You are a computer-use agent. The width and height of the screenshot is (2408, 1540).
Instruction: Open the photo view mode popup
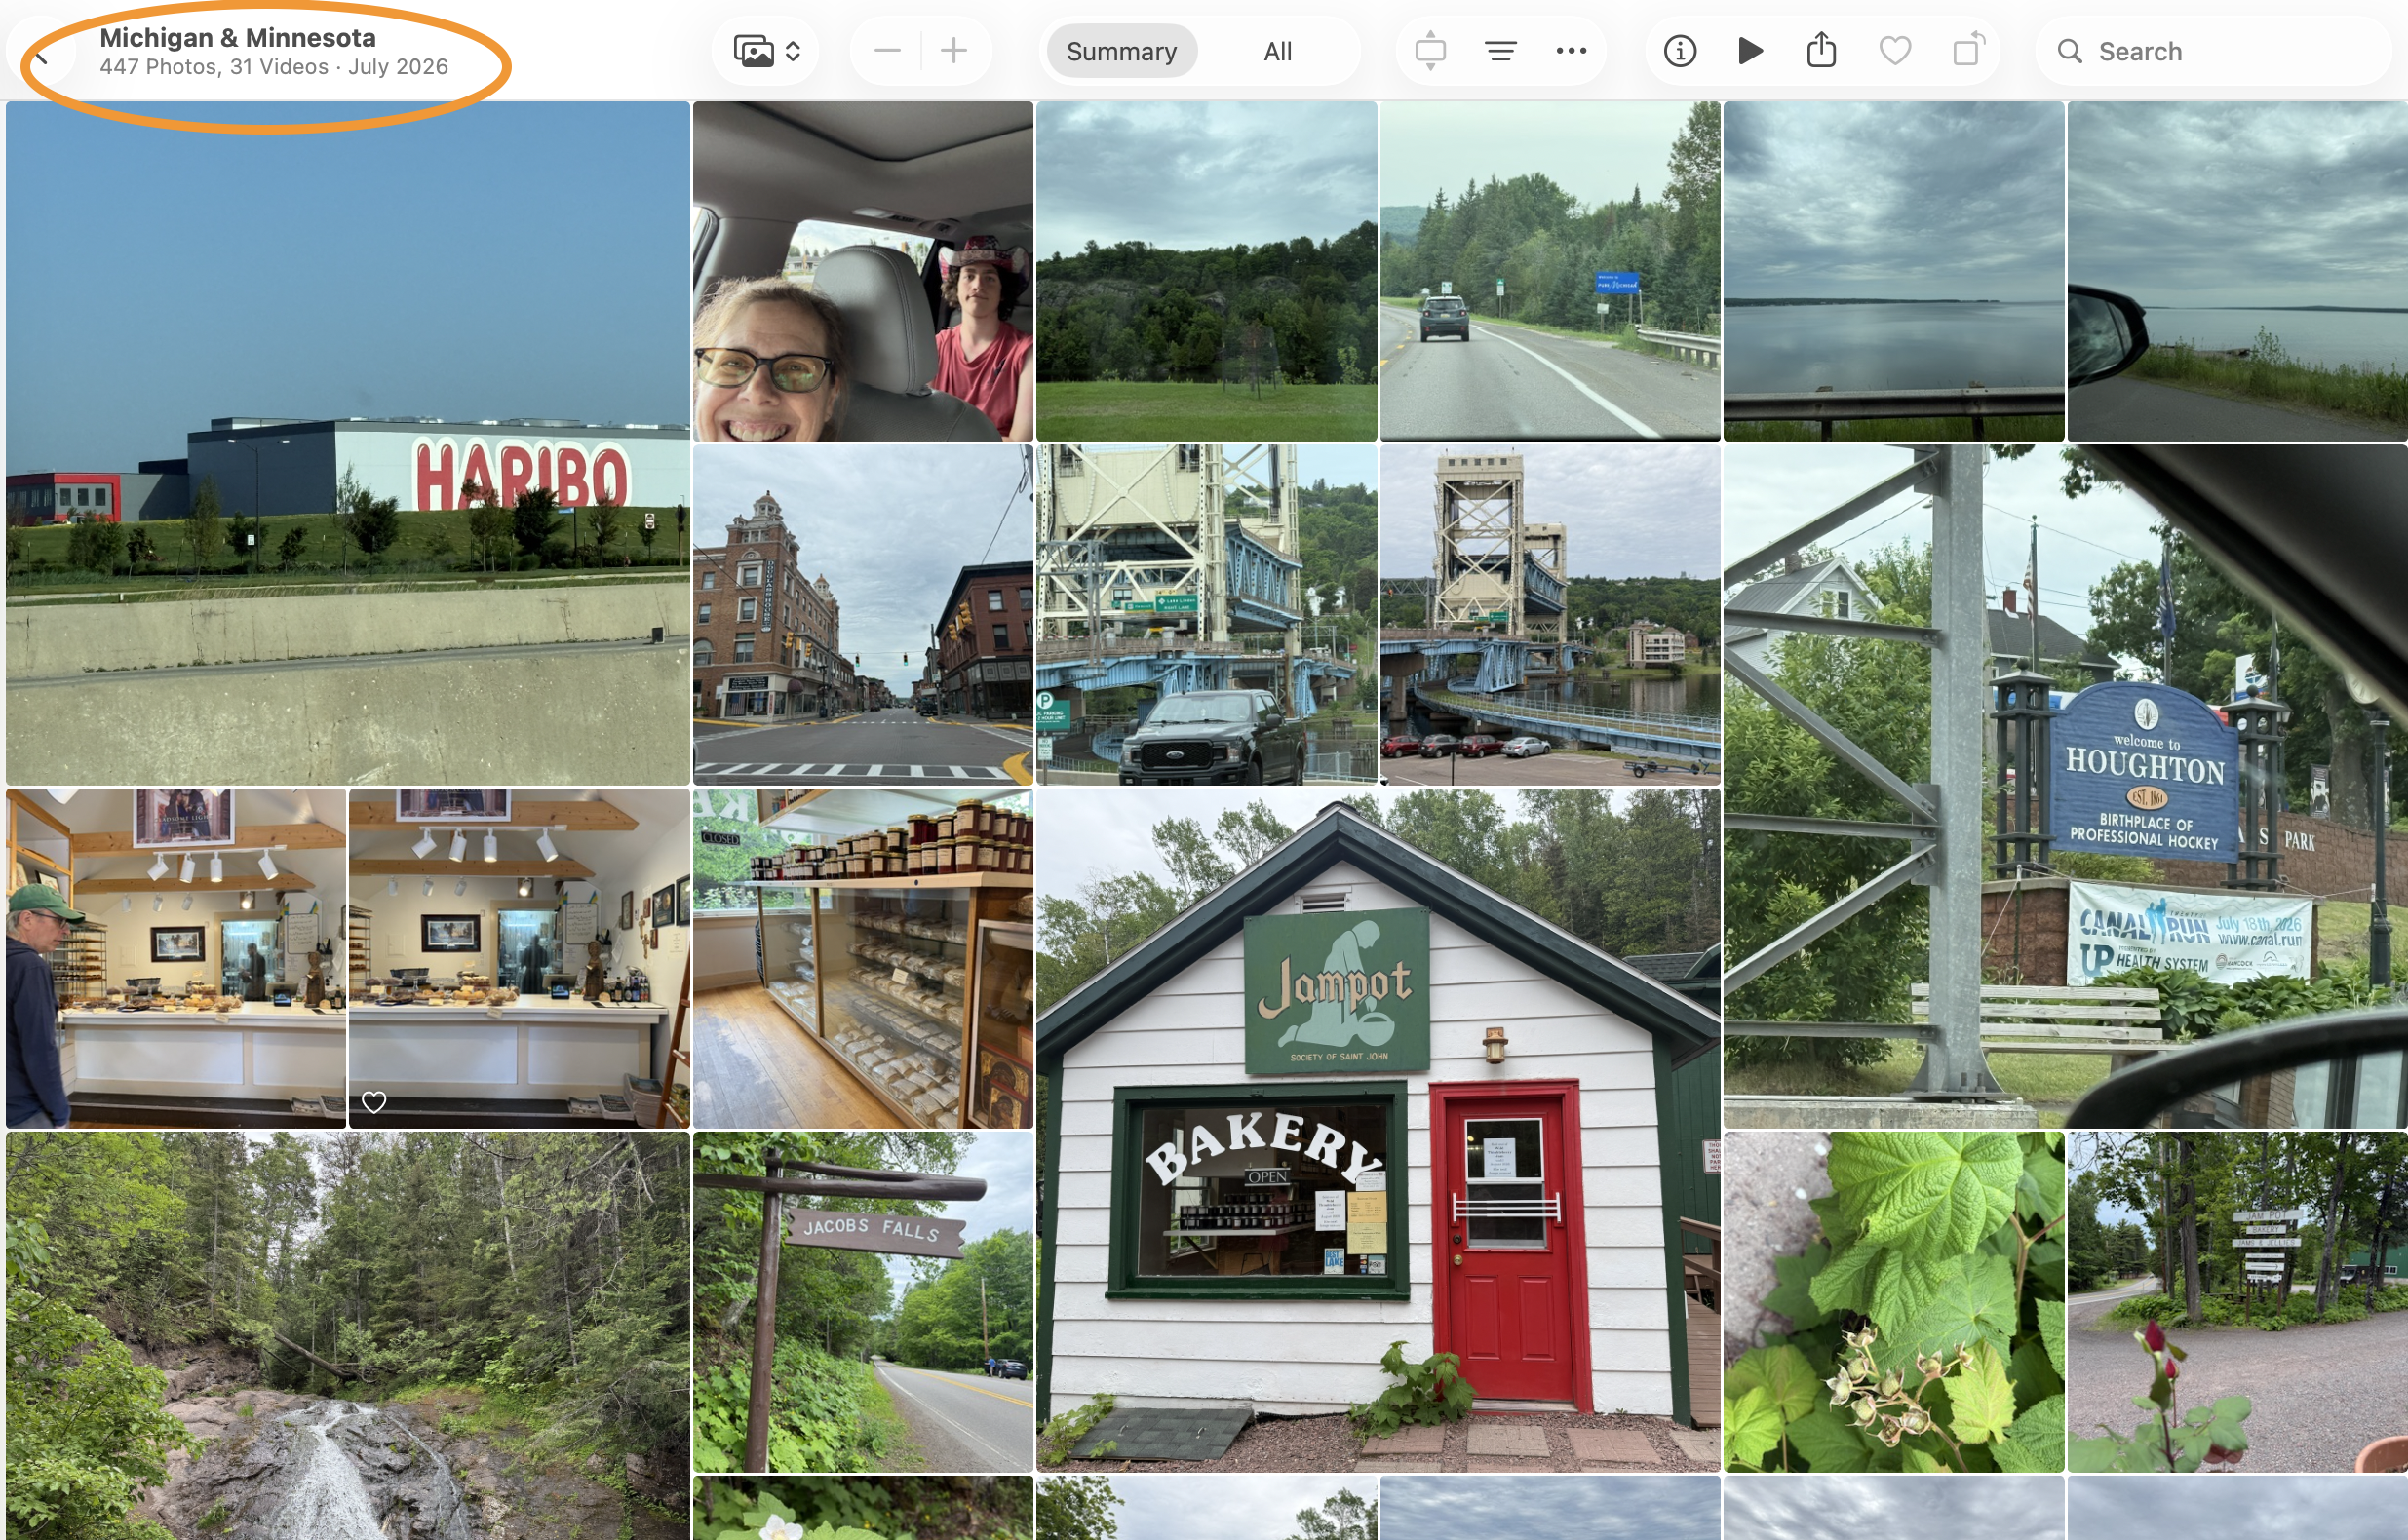[767, 51]
